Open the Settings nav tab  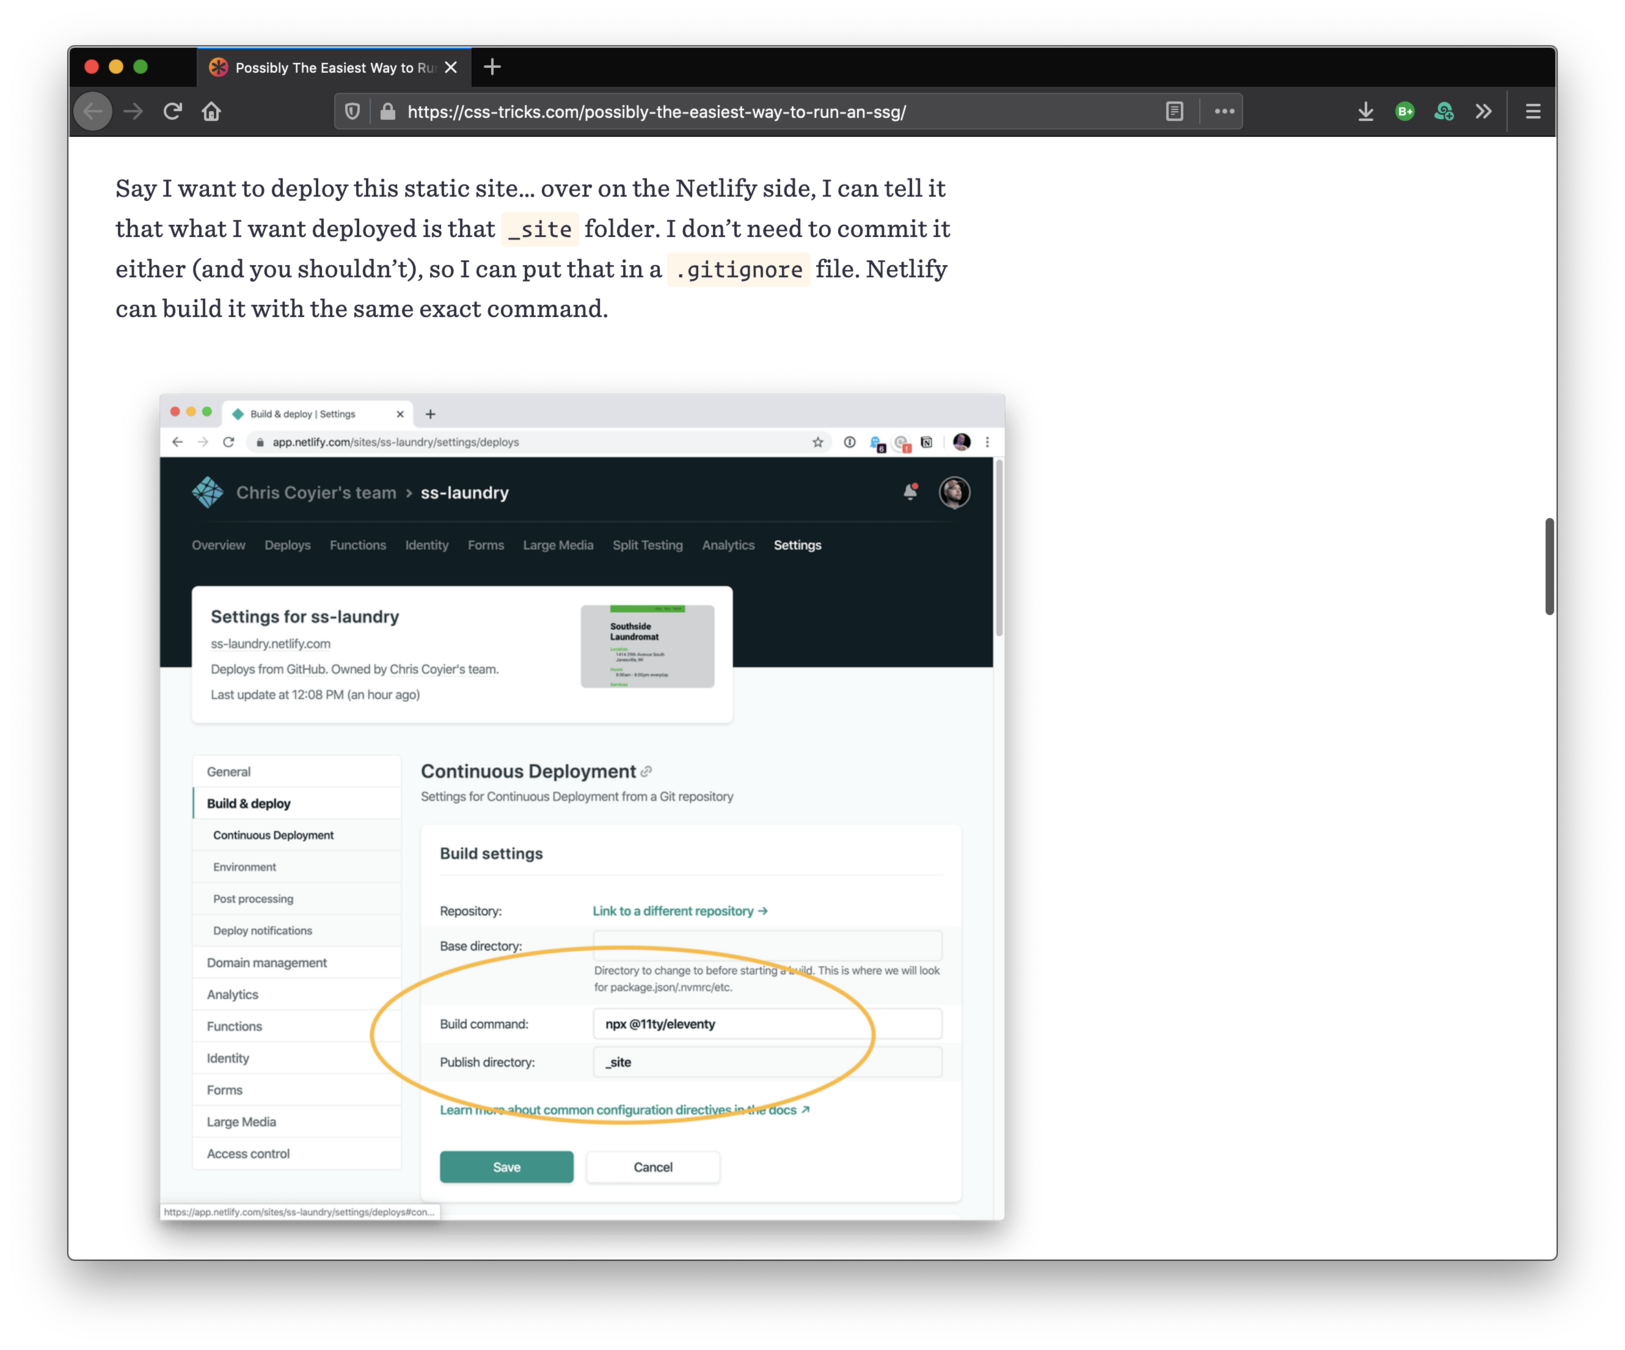pyautogui.click(x=797, y=545)
